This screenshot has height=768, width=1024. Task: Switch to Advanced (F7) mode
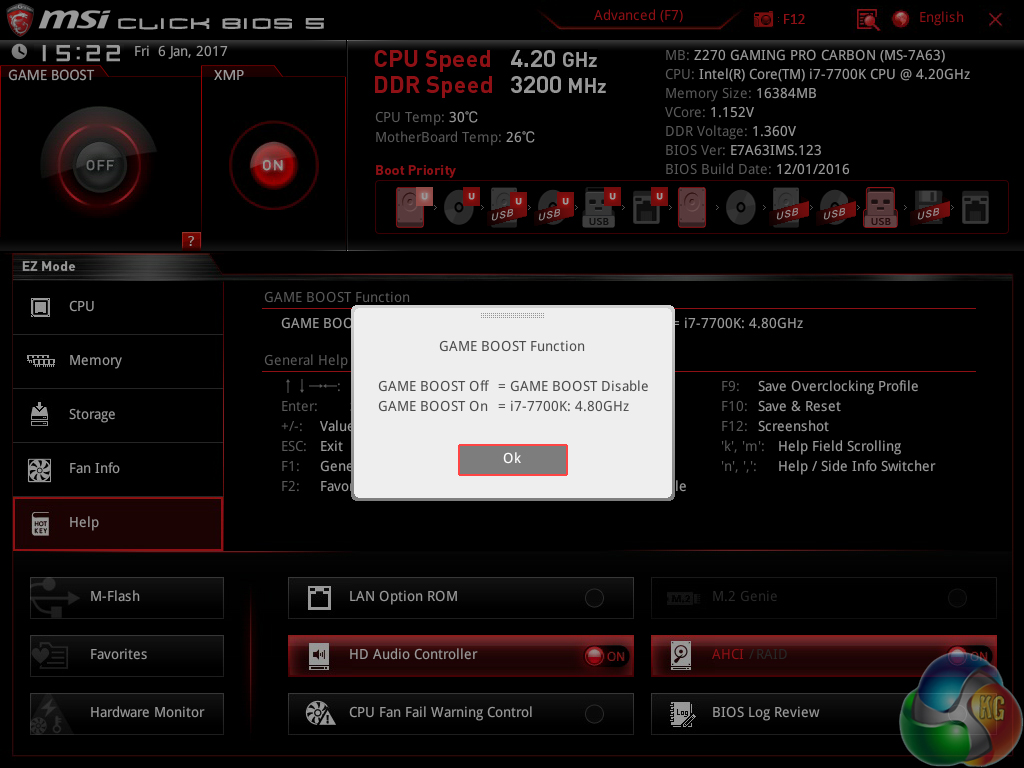click(638, 16)
